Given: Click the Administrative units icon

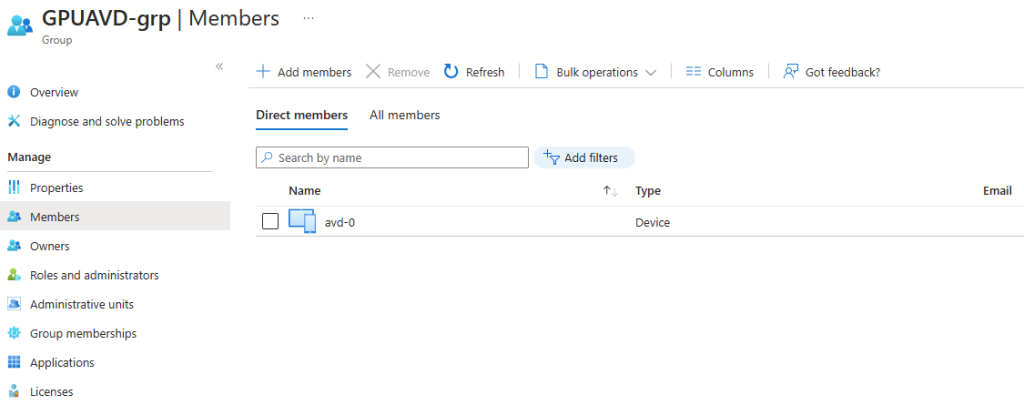Looking at the screenshot, I should click(14, 304).
